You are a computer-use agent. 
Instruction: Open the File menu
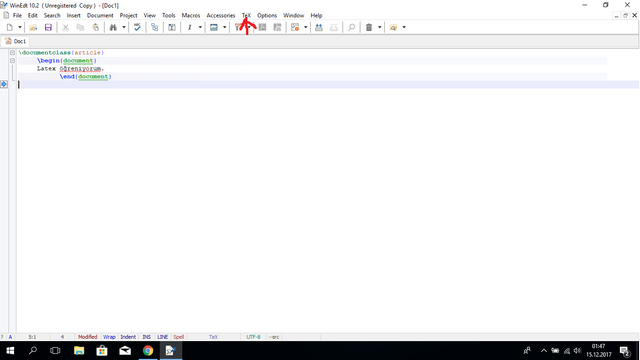point(17,16)
